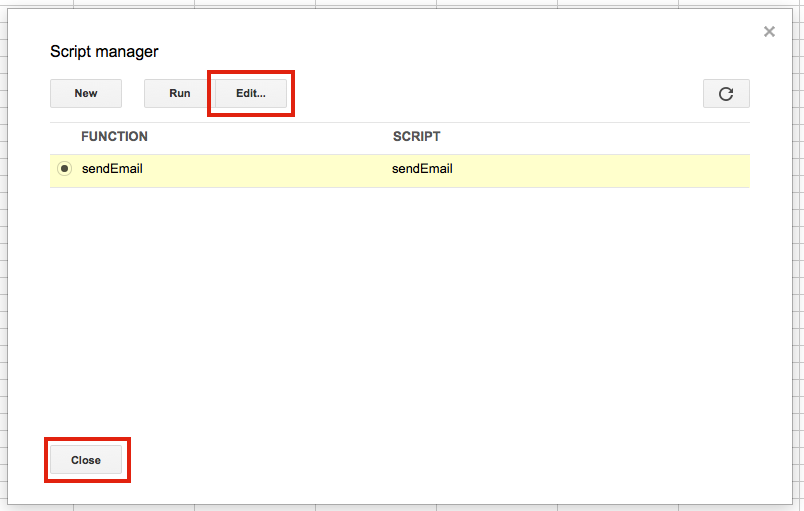Image resolution: width=804 pixels, height=511 pixels.
Task: Click the spreadsheet grid below the dialog
Action: [x=400, y=508]
